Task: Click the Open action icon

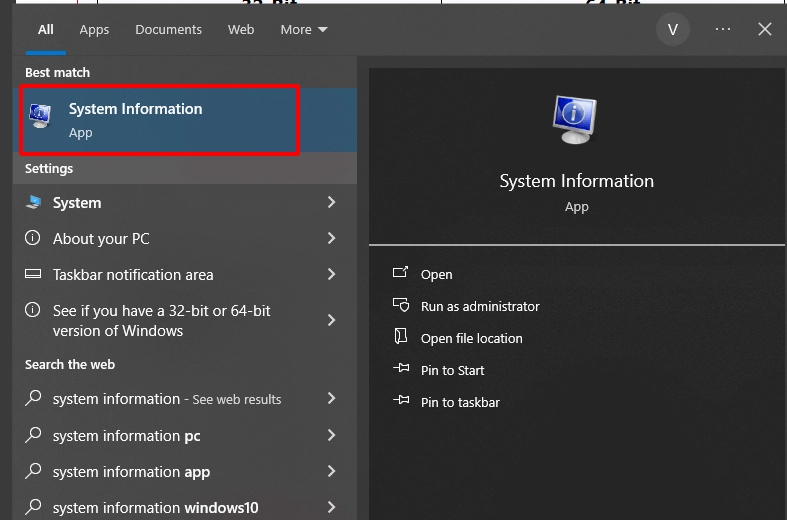Action: (x=400, y=273)
